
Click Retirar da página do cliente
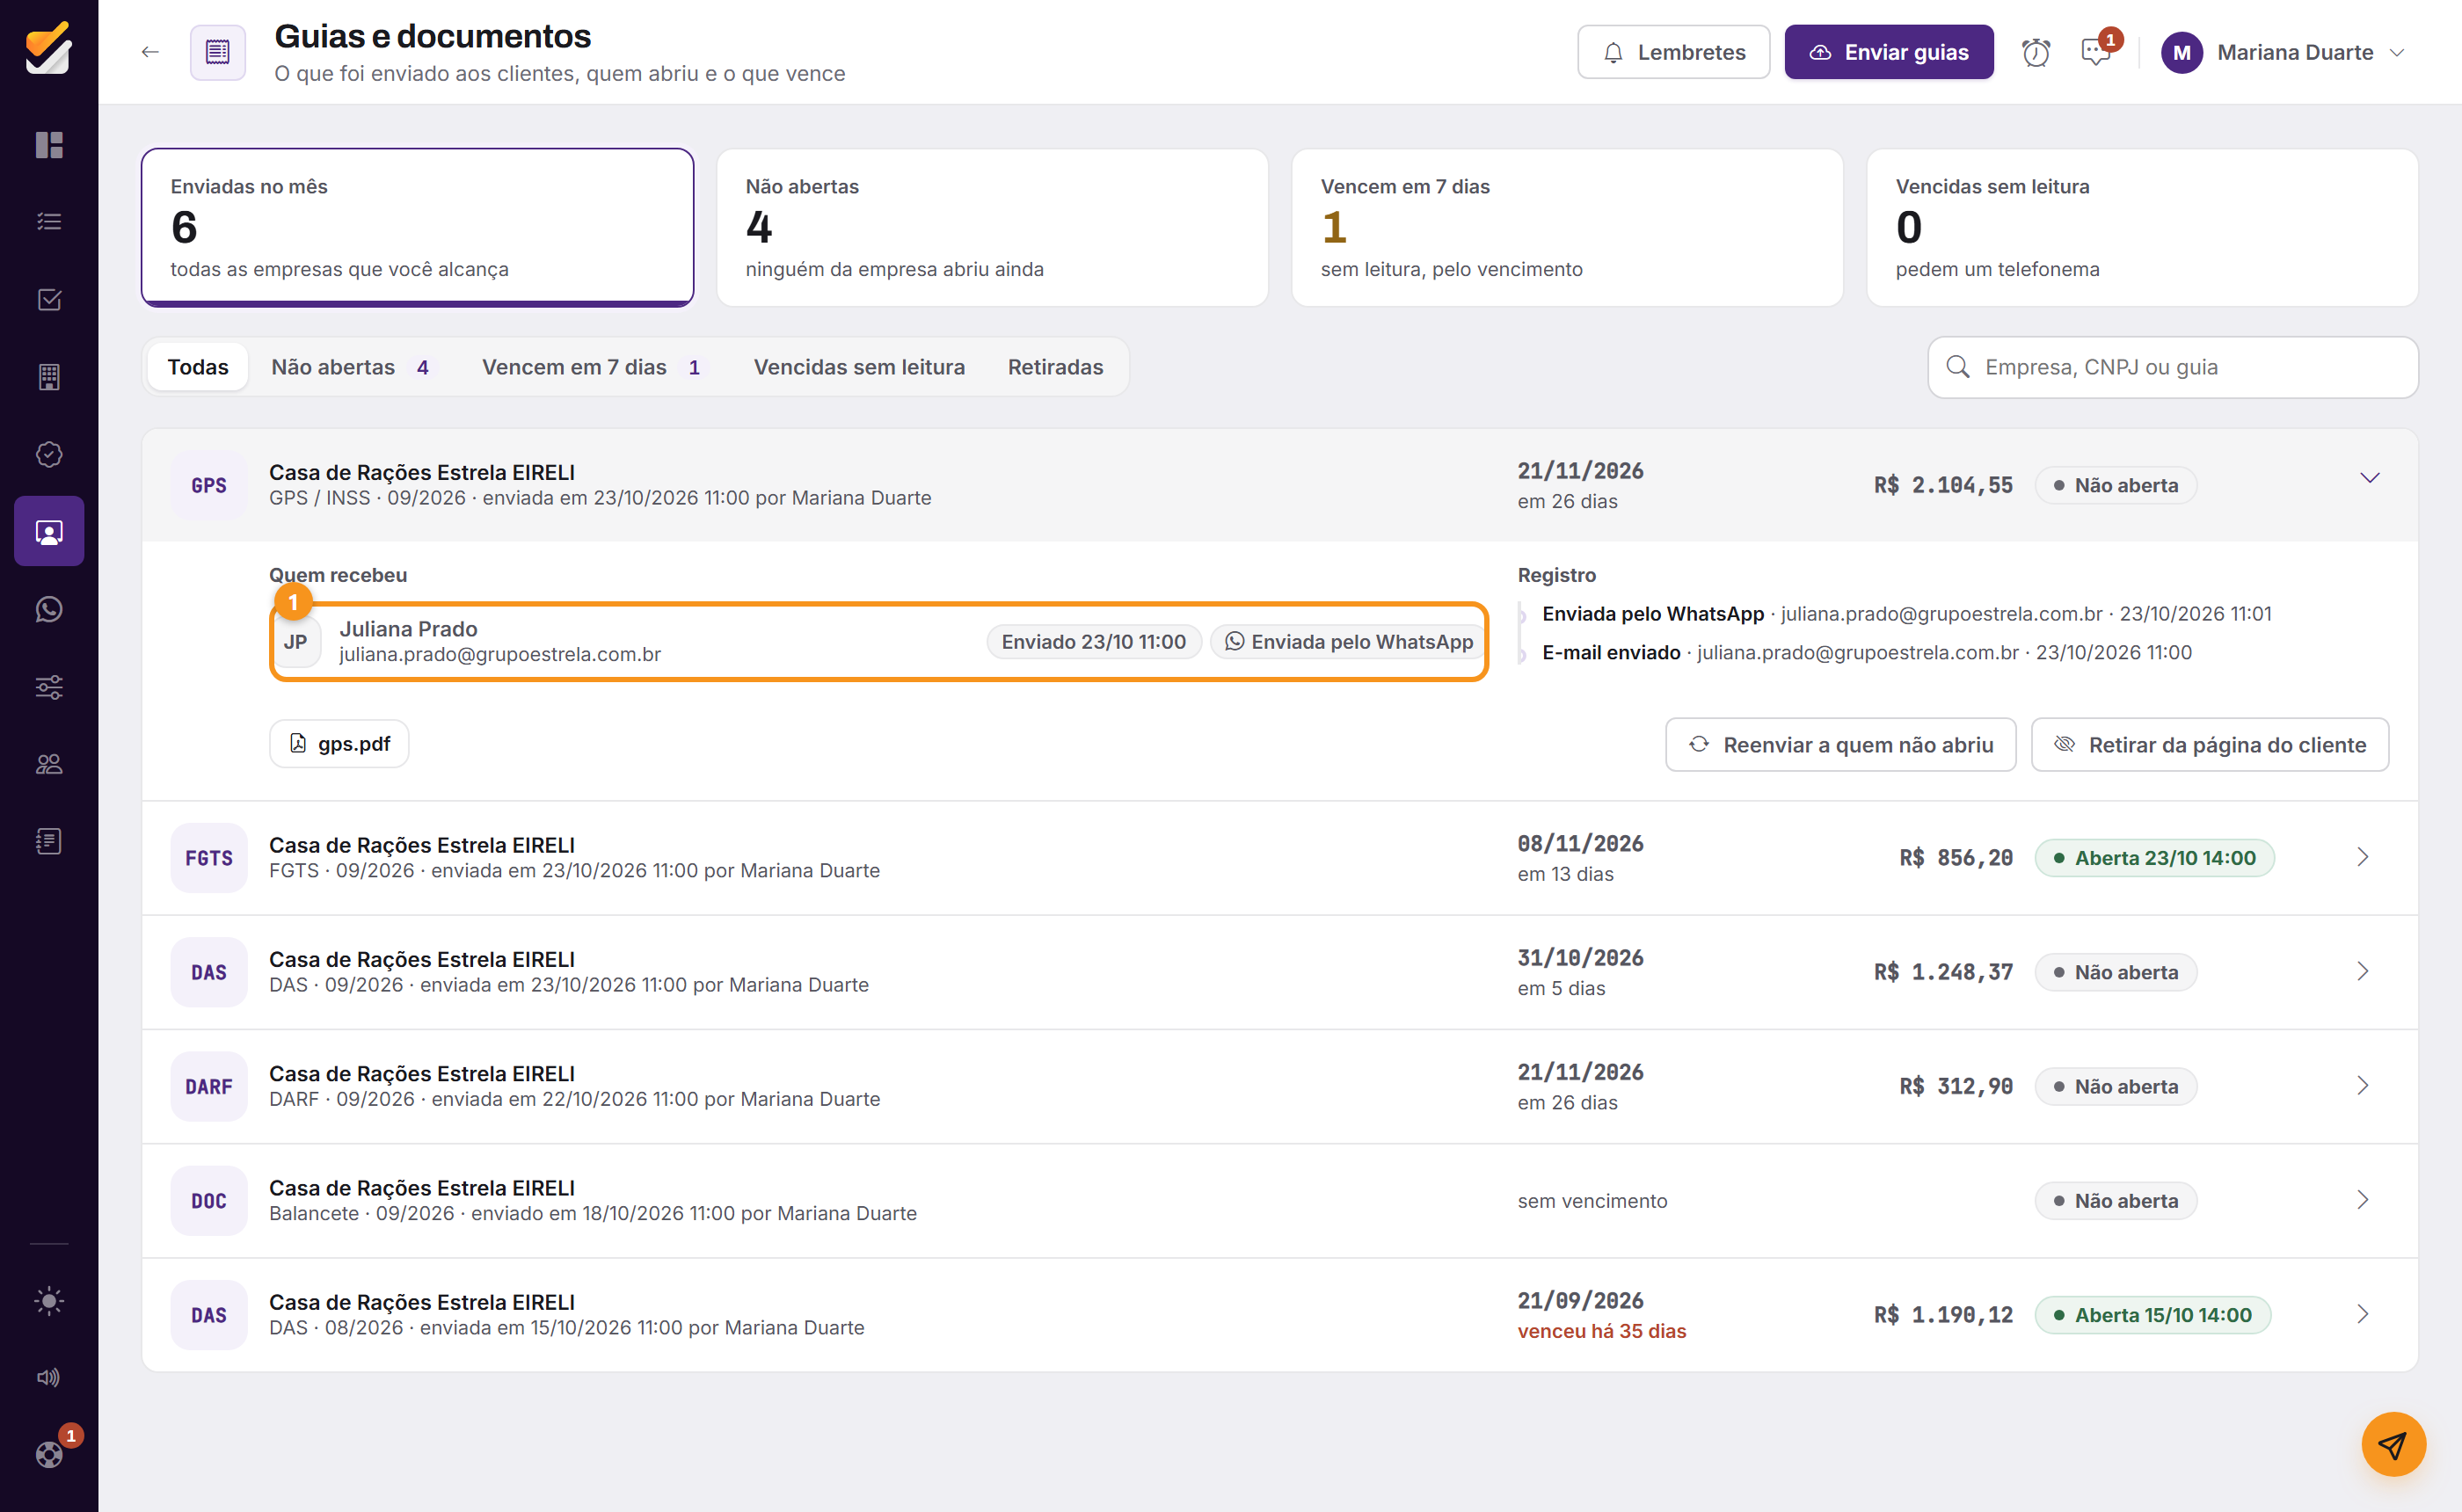2209,745
